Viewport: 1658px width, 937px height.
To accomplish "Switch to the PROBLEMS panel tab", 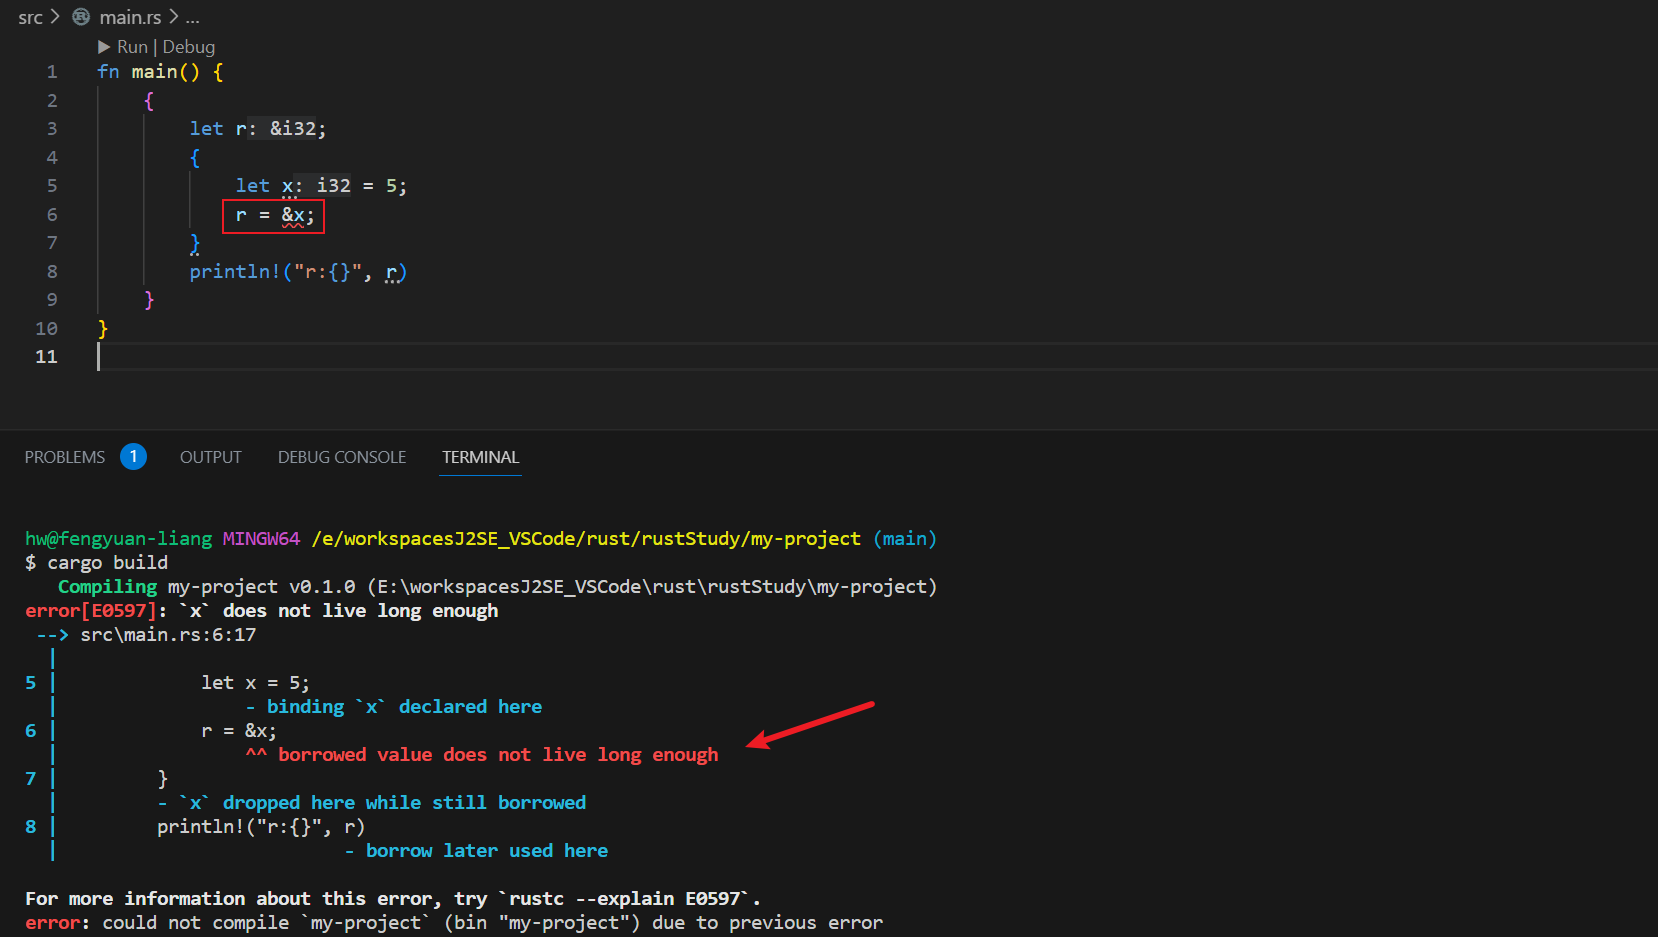I will (65, 457).
